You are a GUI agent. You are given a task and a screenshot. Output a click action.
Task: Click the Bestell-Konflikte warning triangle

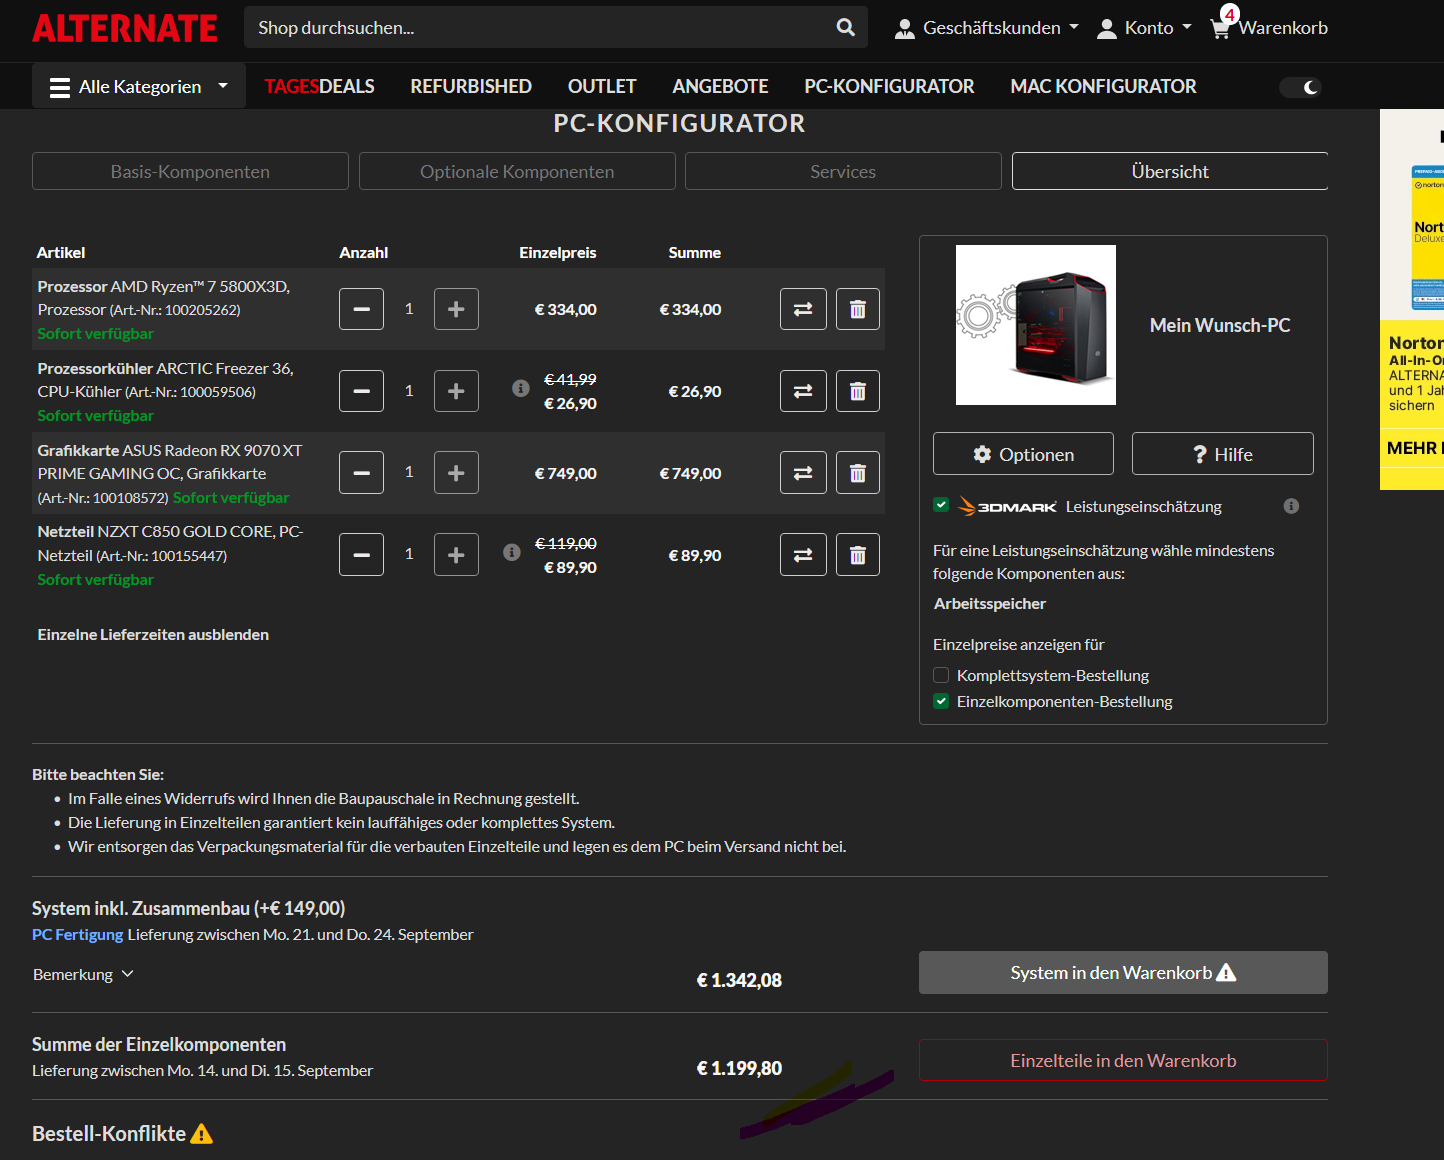pyautogui.click(x=202, y=1134)
